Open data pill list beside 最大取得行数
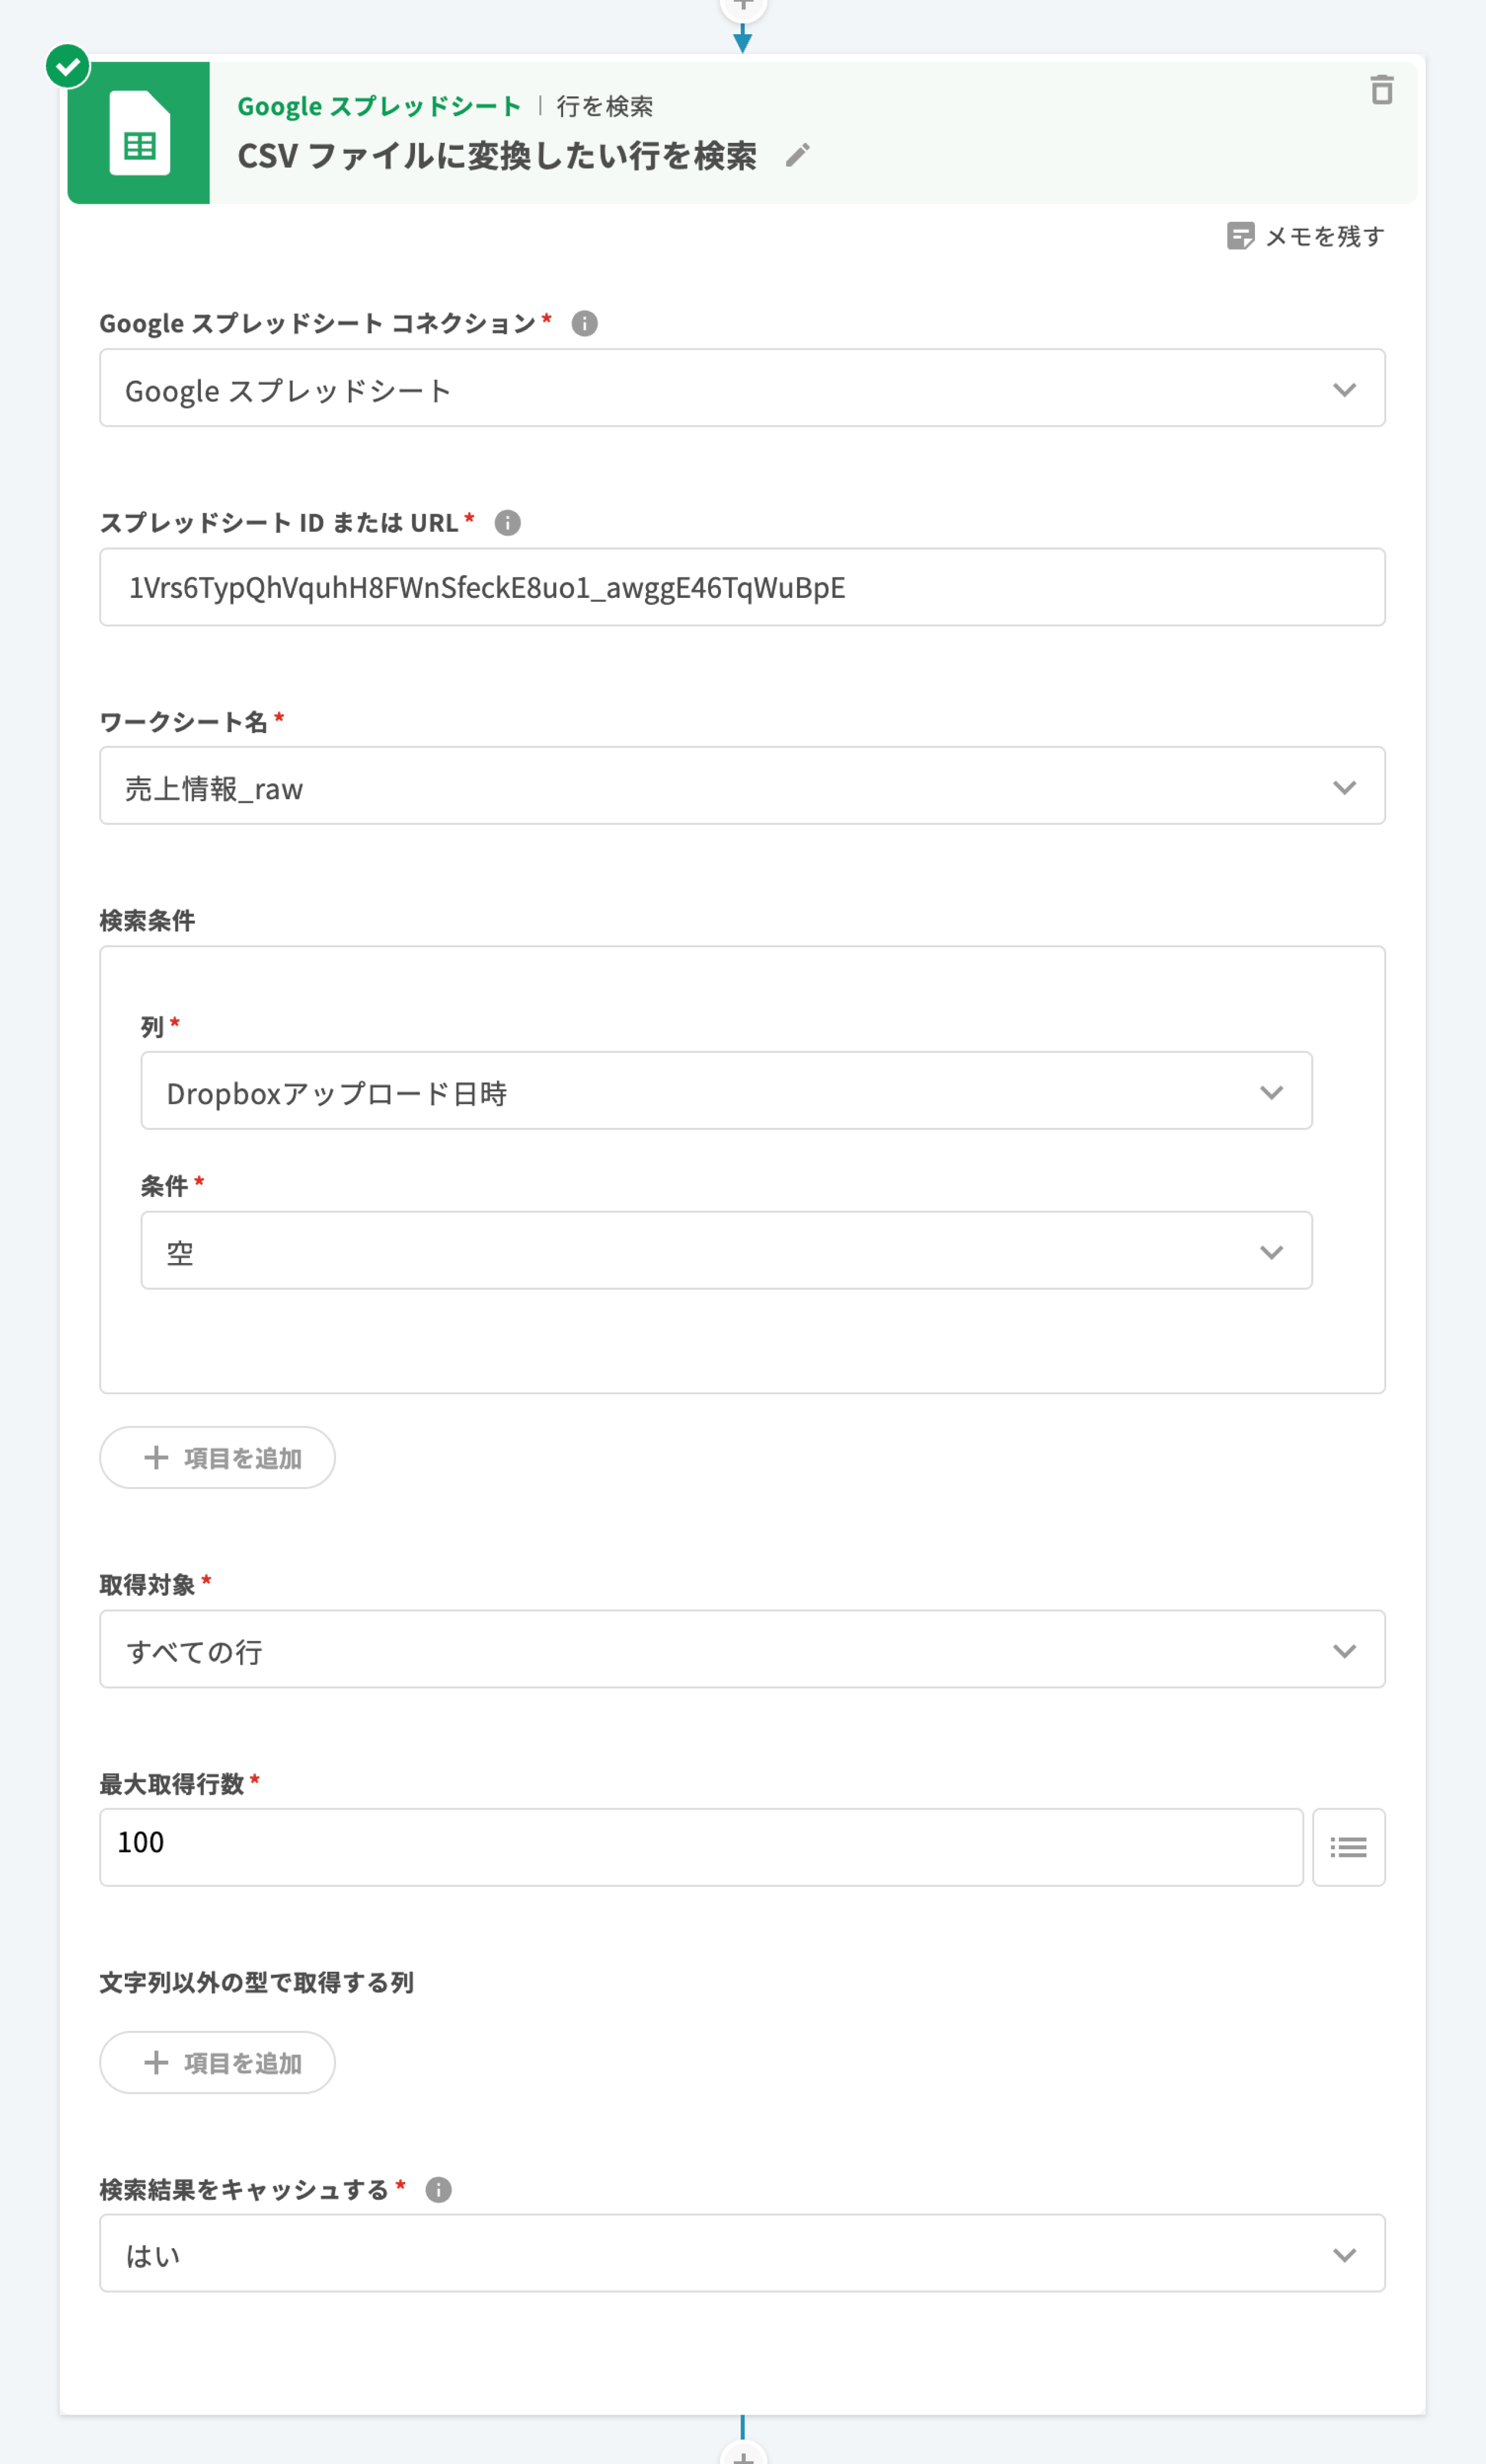The image size is (1486, 2464). (x=1348, y=1847)
